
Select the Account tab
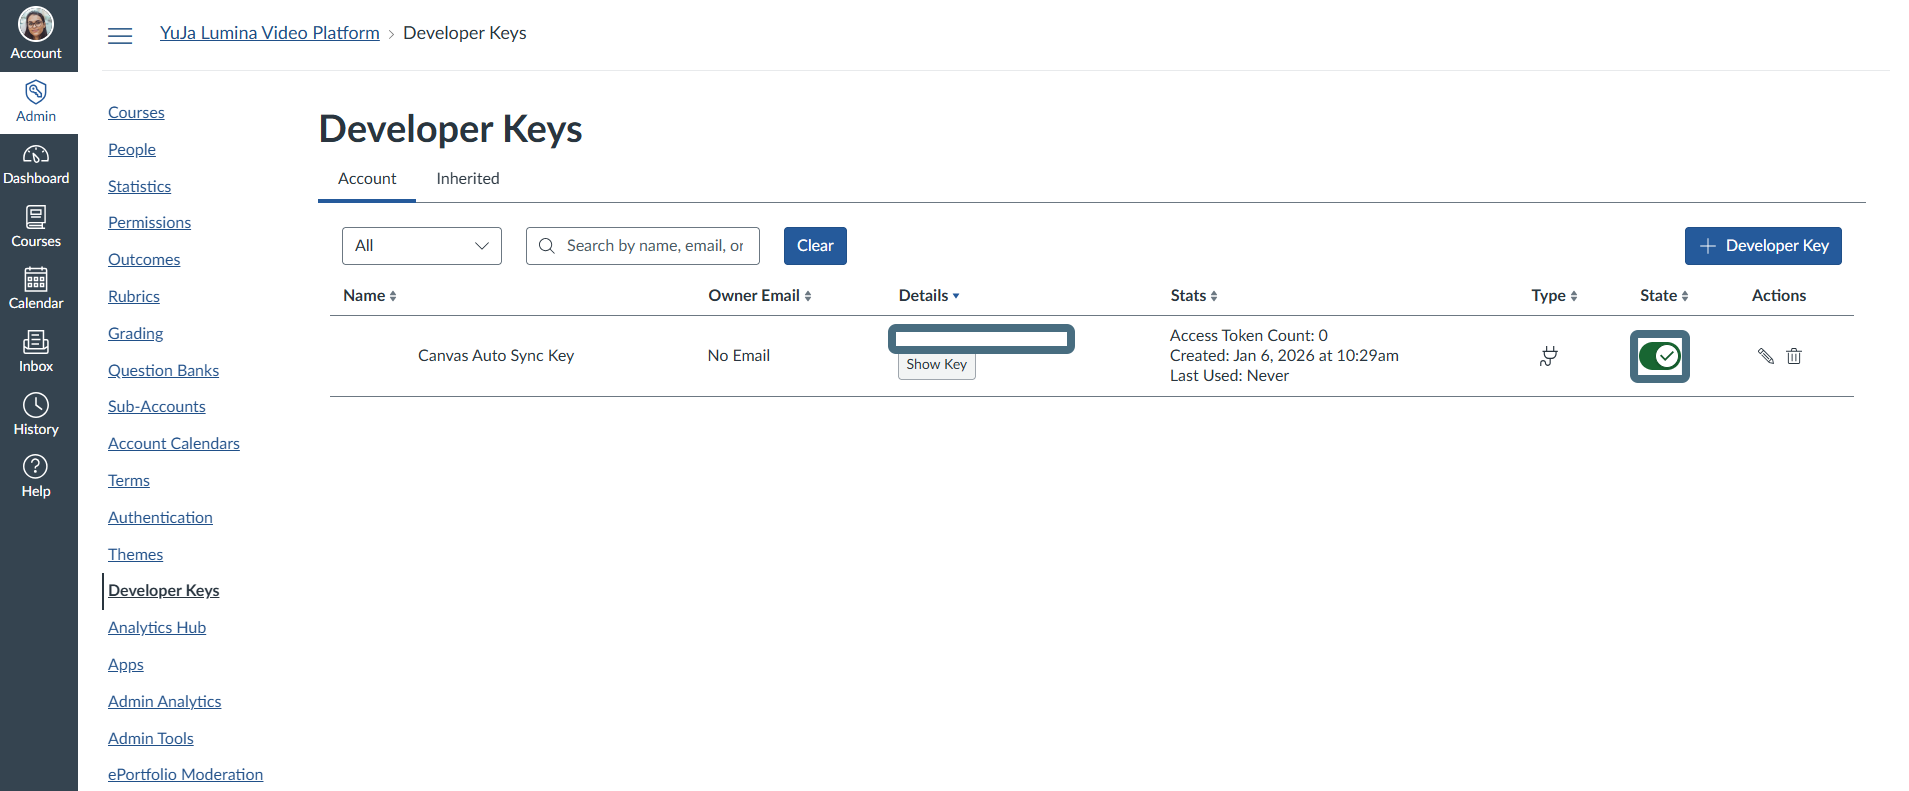click(367, 179)
